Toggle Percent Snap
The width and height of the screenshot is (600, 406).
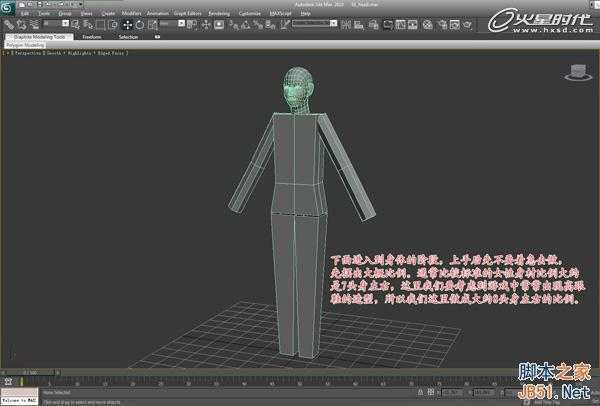click(x=258, y=25)
